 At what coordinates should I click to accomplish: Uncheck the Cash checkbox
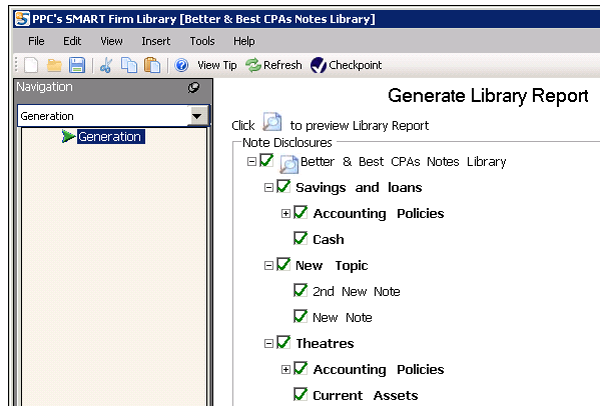[301, 239]
